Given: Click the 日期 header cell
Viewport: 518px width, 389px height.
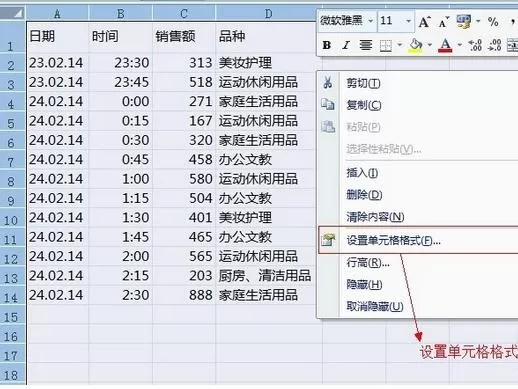Looking at the screenshot, I should coord(58,37).
